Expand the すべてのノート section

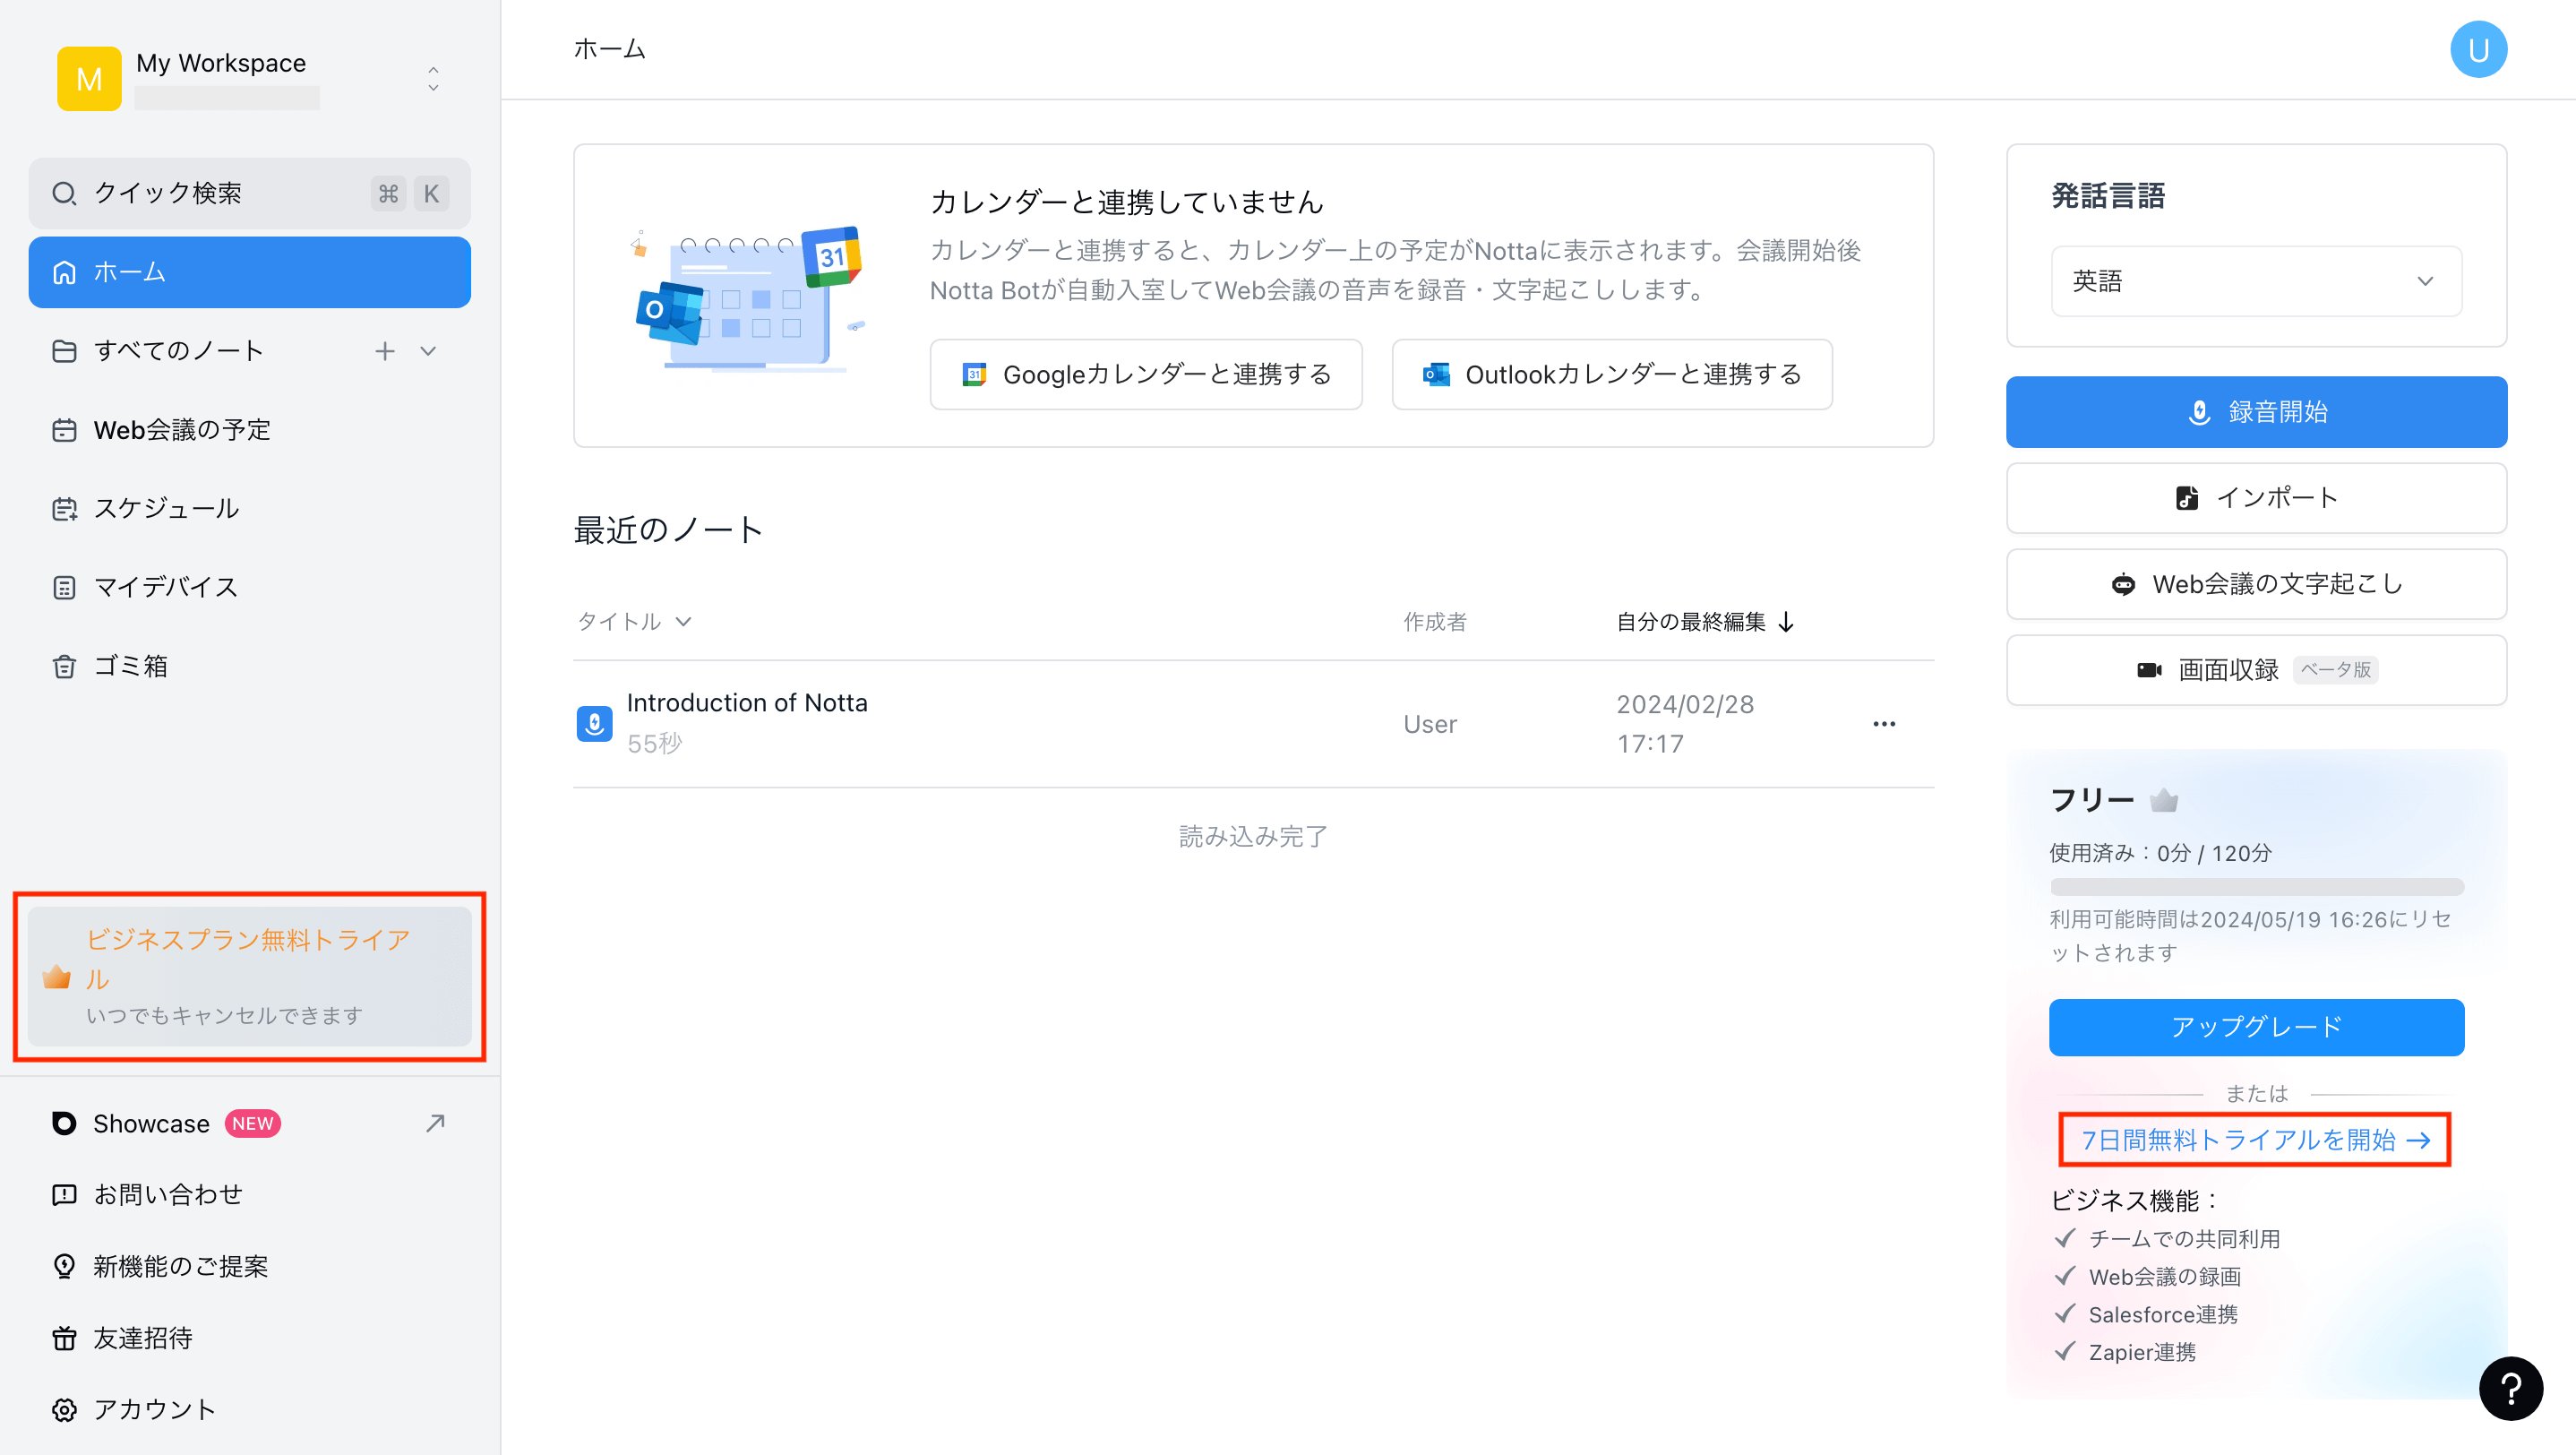(x=432, y=350)
